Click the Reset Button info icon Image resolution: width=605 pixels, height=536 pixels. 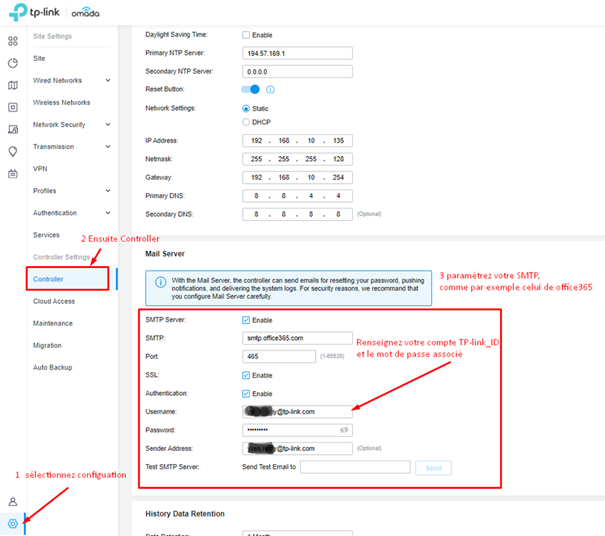(x=270, y=90)
